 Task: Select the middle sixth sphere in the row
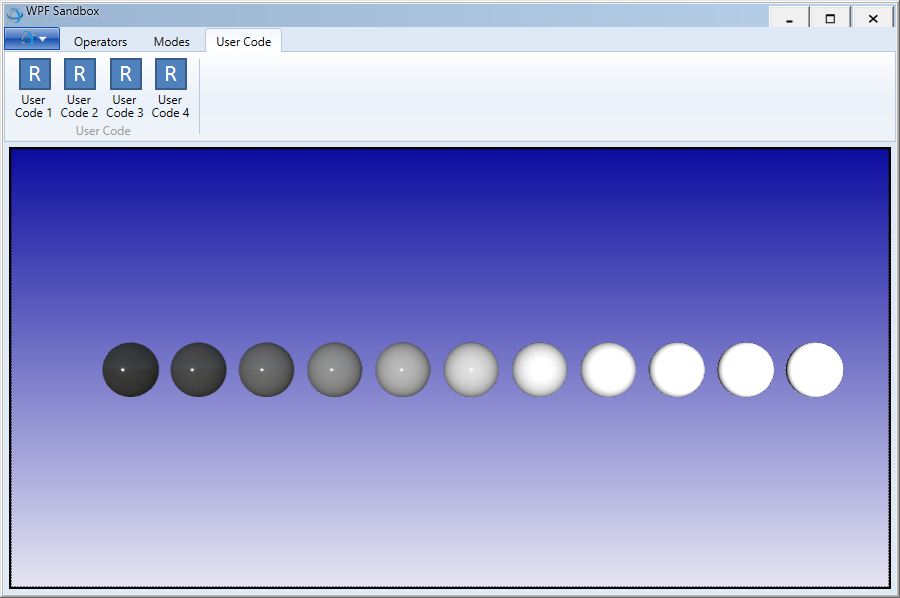471,369
